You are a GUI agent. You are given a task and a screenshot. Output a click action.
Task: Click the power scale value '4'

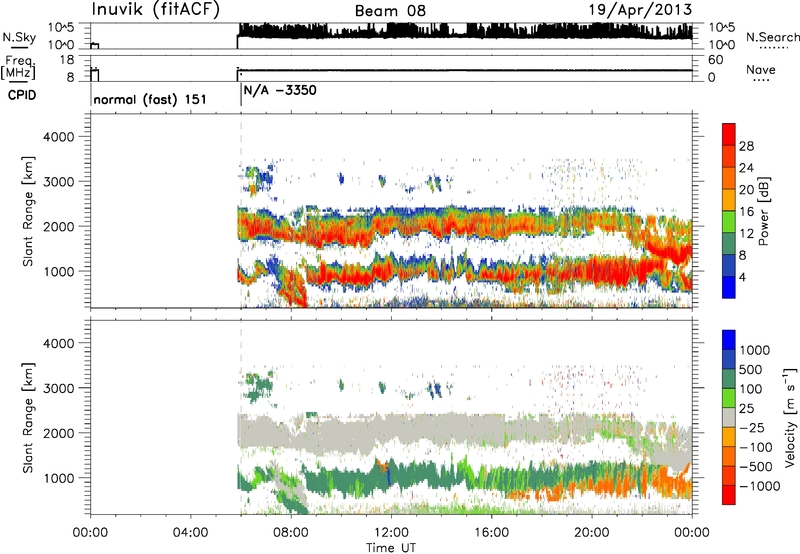(x=742, y=277)
